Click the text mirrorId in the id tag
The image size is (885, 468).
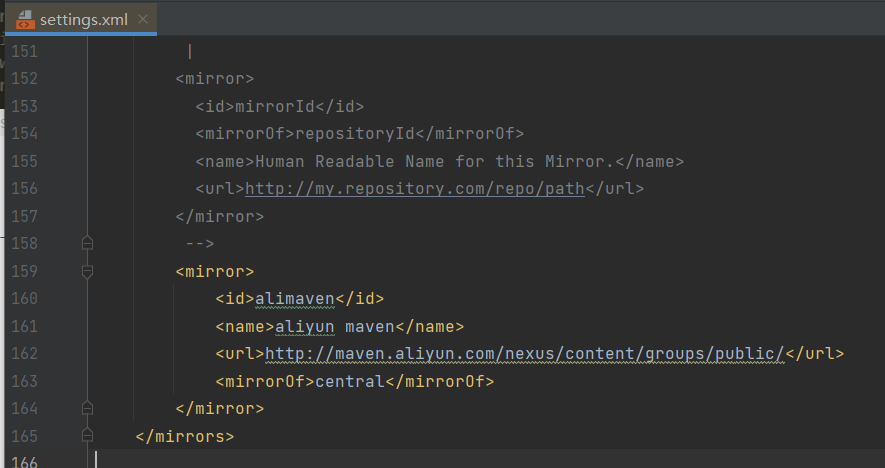point(275,106)
